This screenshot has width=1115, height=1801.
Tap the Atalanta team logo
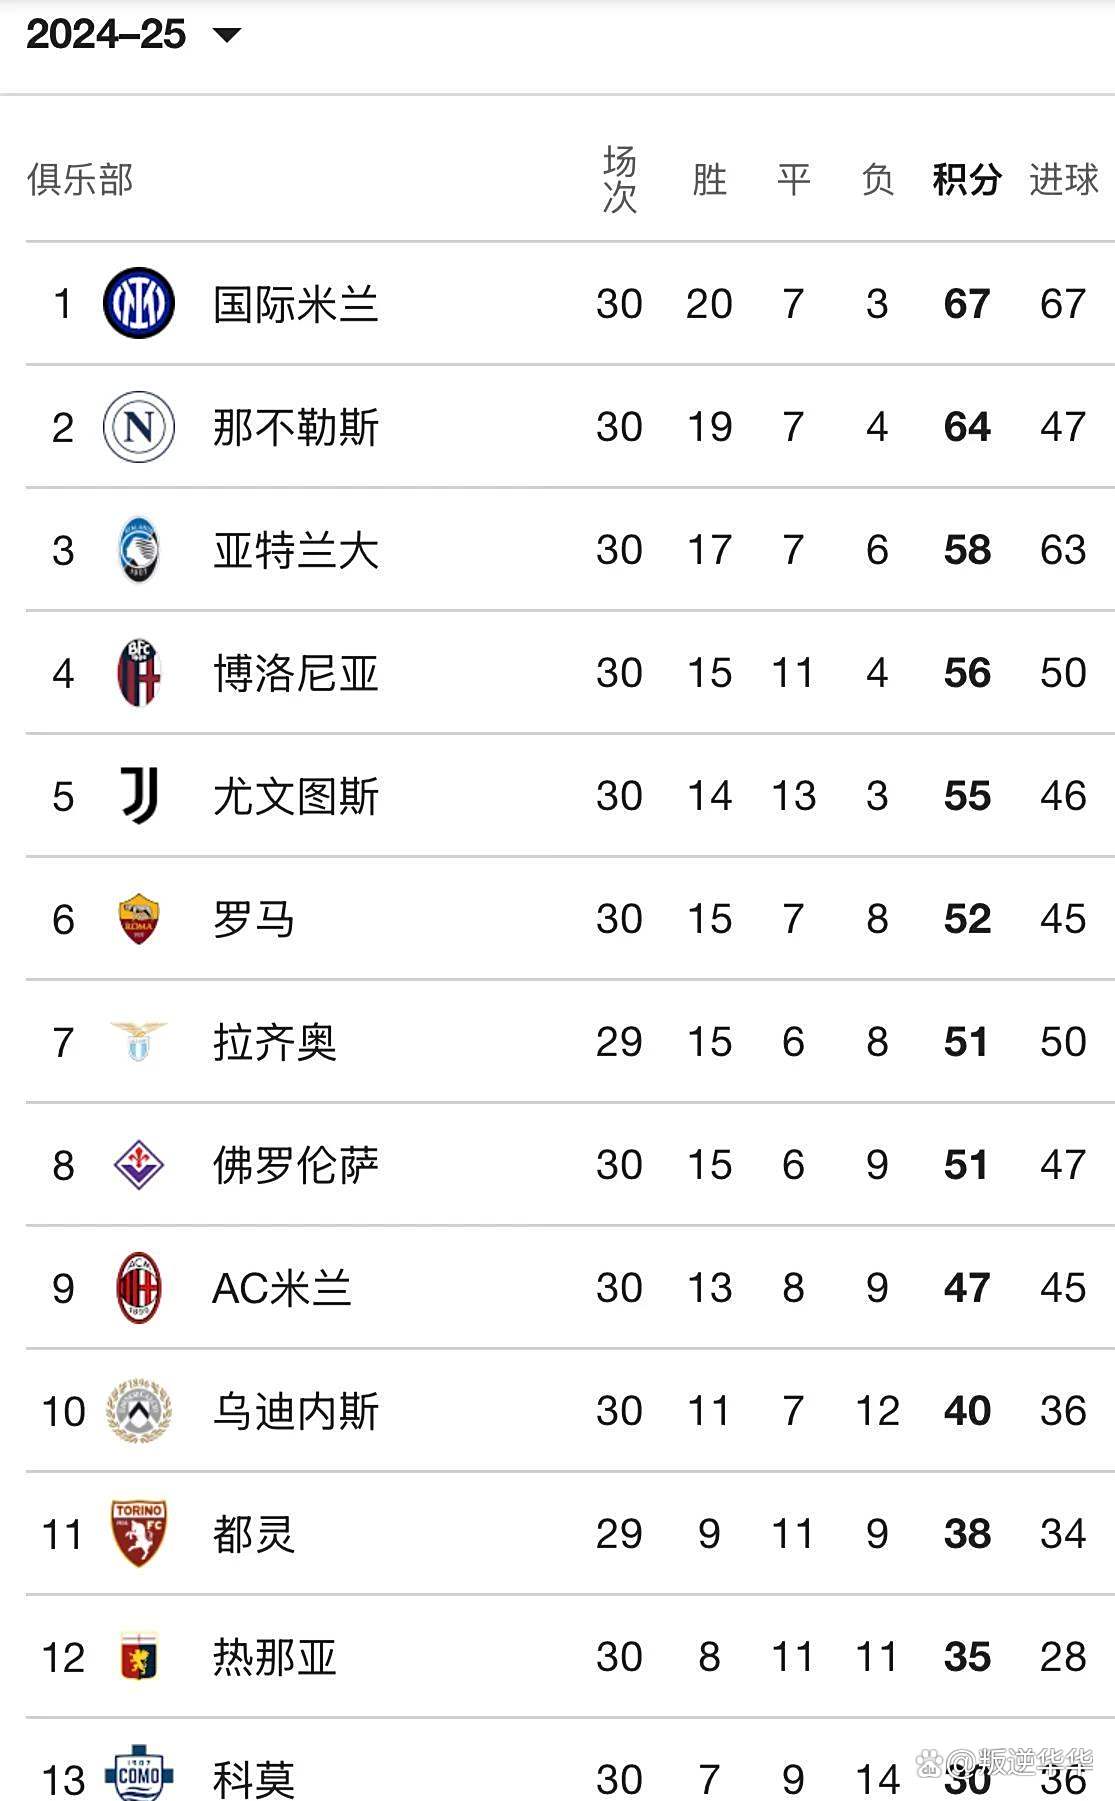point(139,550)
